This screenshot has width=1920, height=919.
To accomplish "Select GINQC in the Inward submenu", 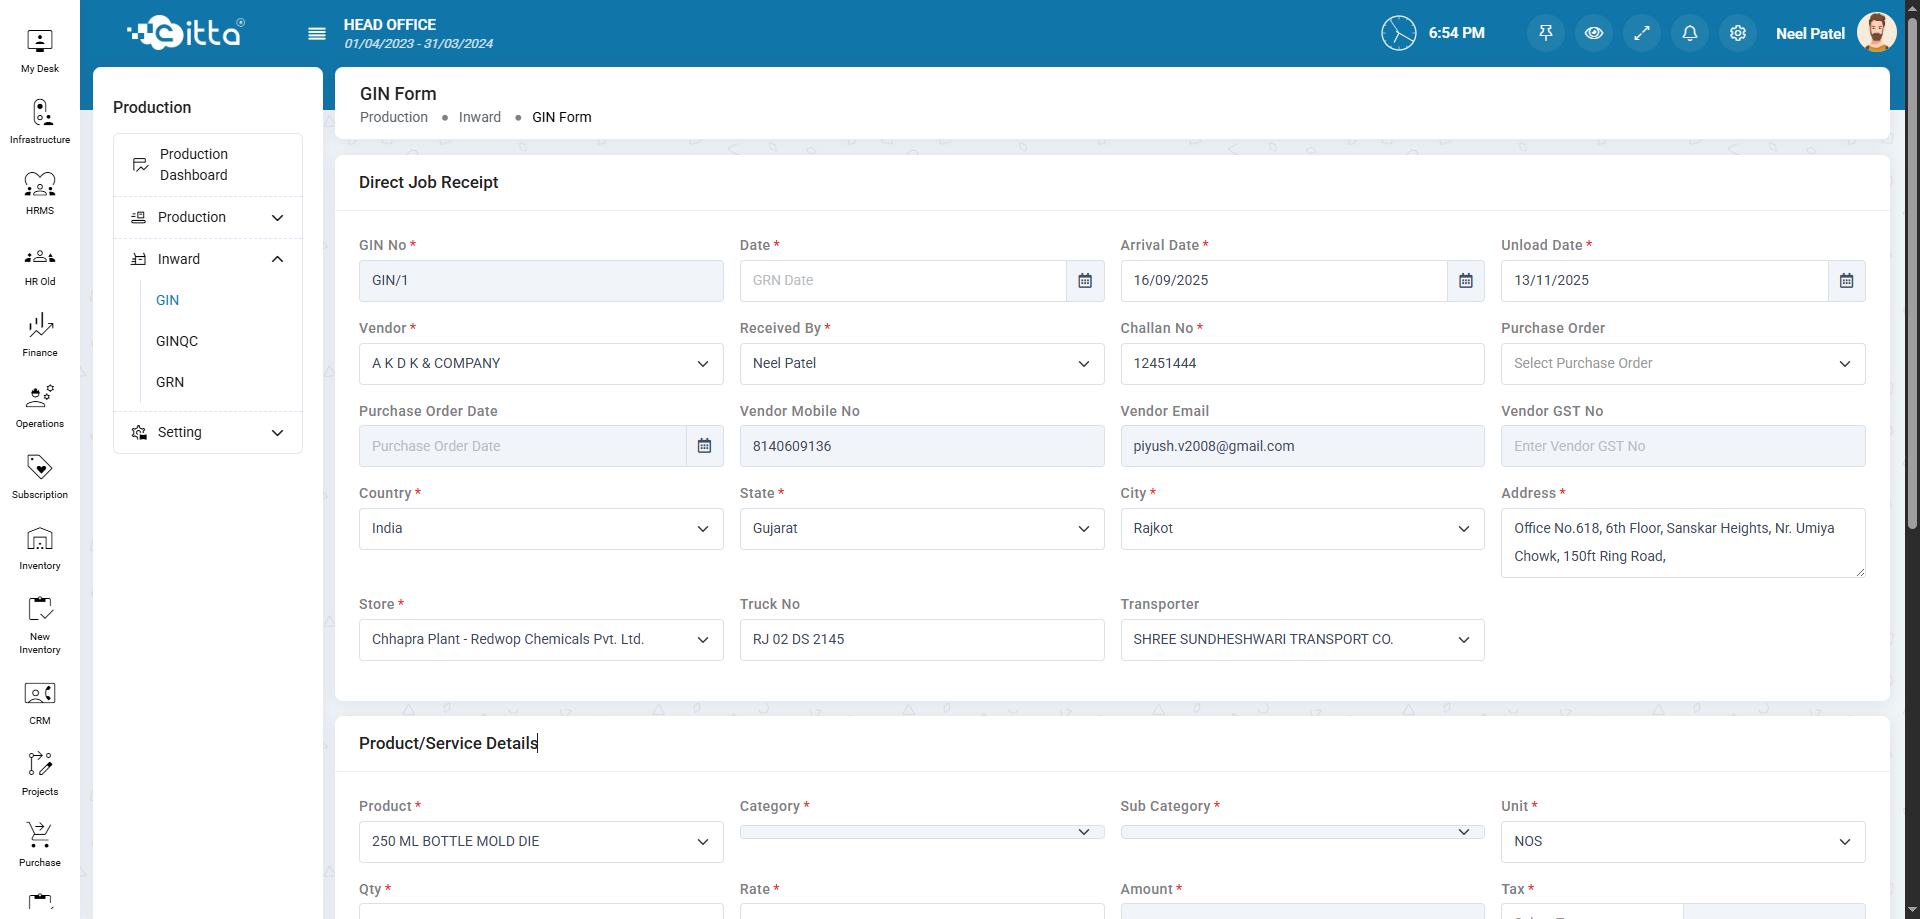I will point(177,341).
